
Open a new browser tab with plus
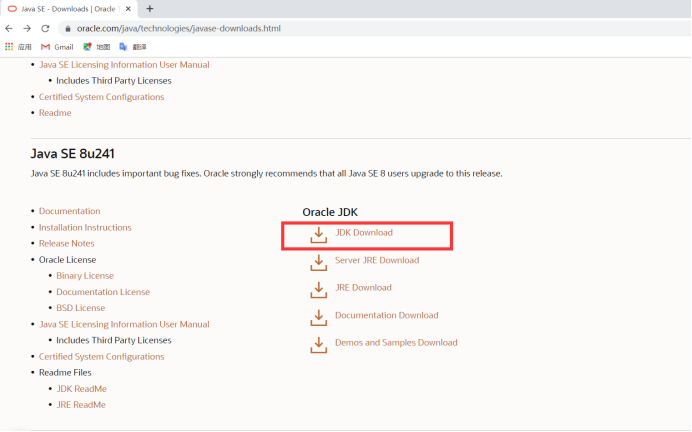tap(150, 8)
